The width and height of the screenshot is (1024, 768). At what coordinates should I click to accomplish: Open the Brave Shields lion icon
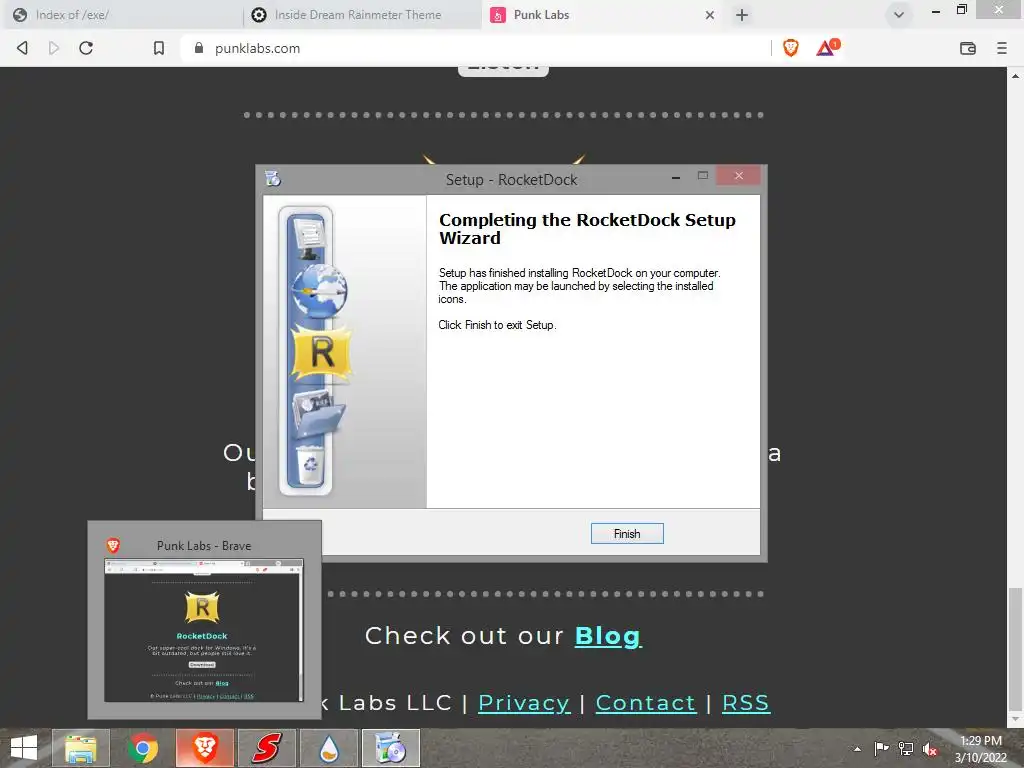tap(791, 48)
